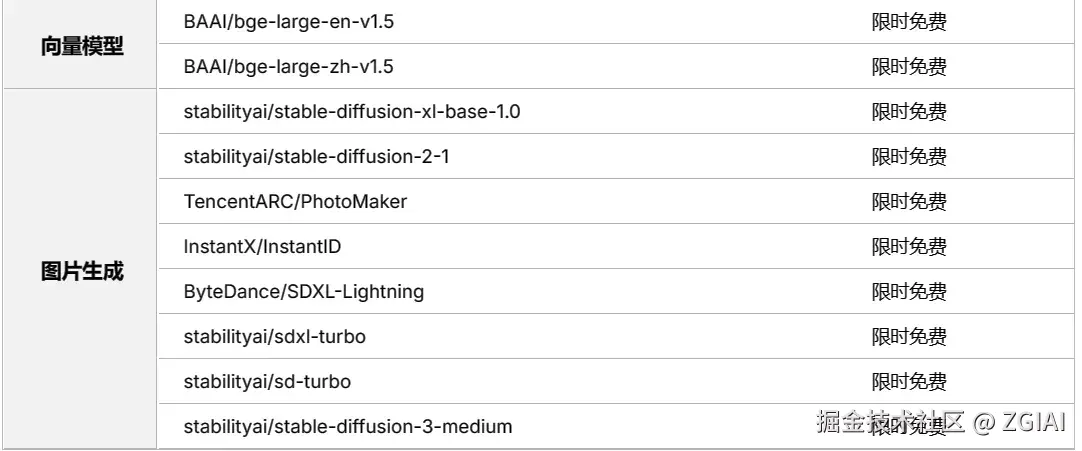
Task: Open stabilityai/stable-diffusion-xl-base-1.0 model row
Action: (x=352, y=112)
